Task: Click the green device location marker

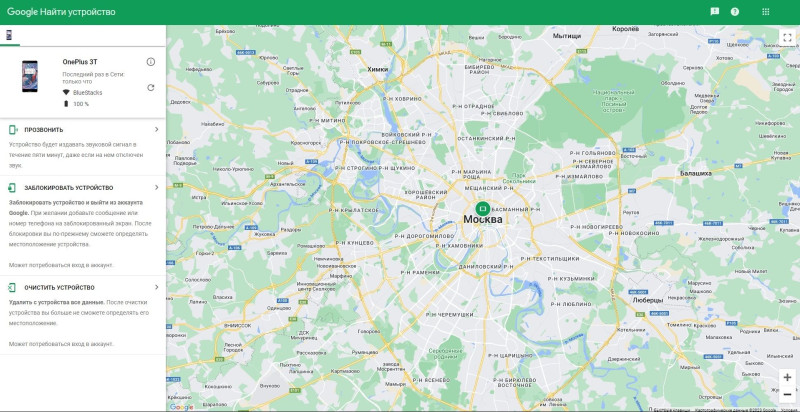Action: pyautogui.click(x=482, y=208)
